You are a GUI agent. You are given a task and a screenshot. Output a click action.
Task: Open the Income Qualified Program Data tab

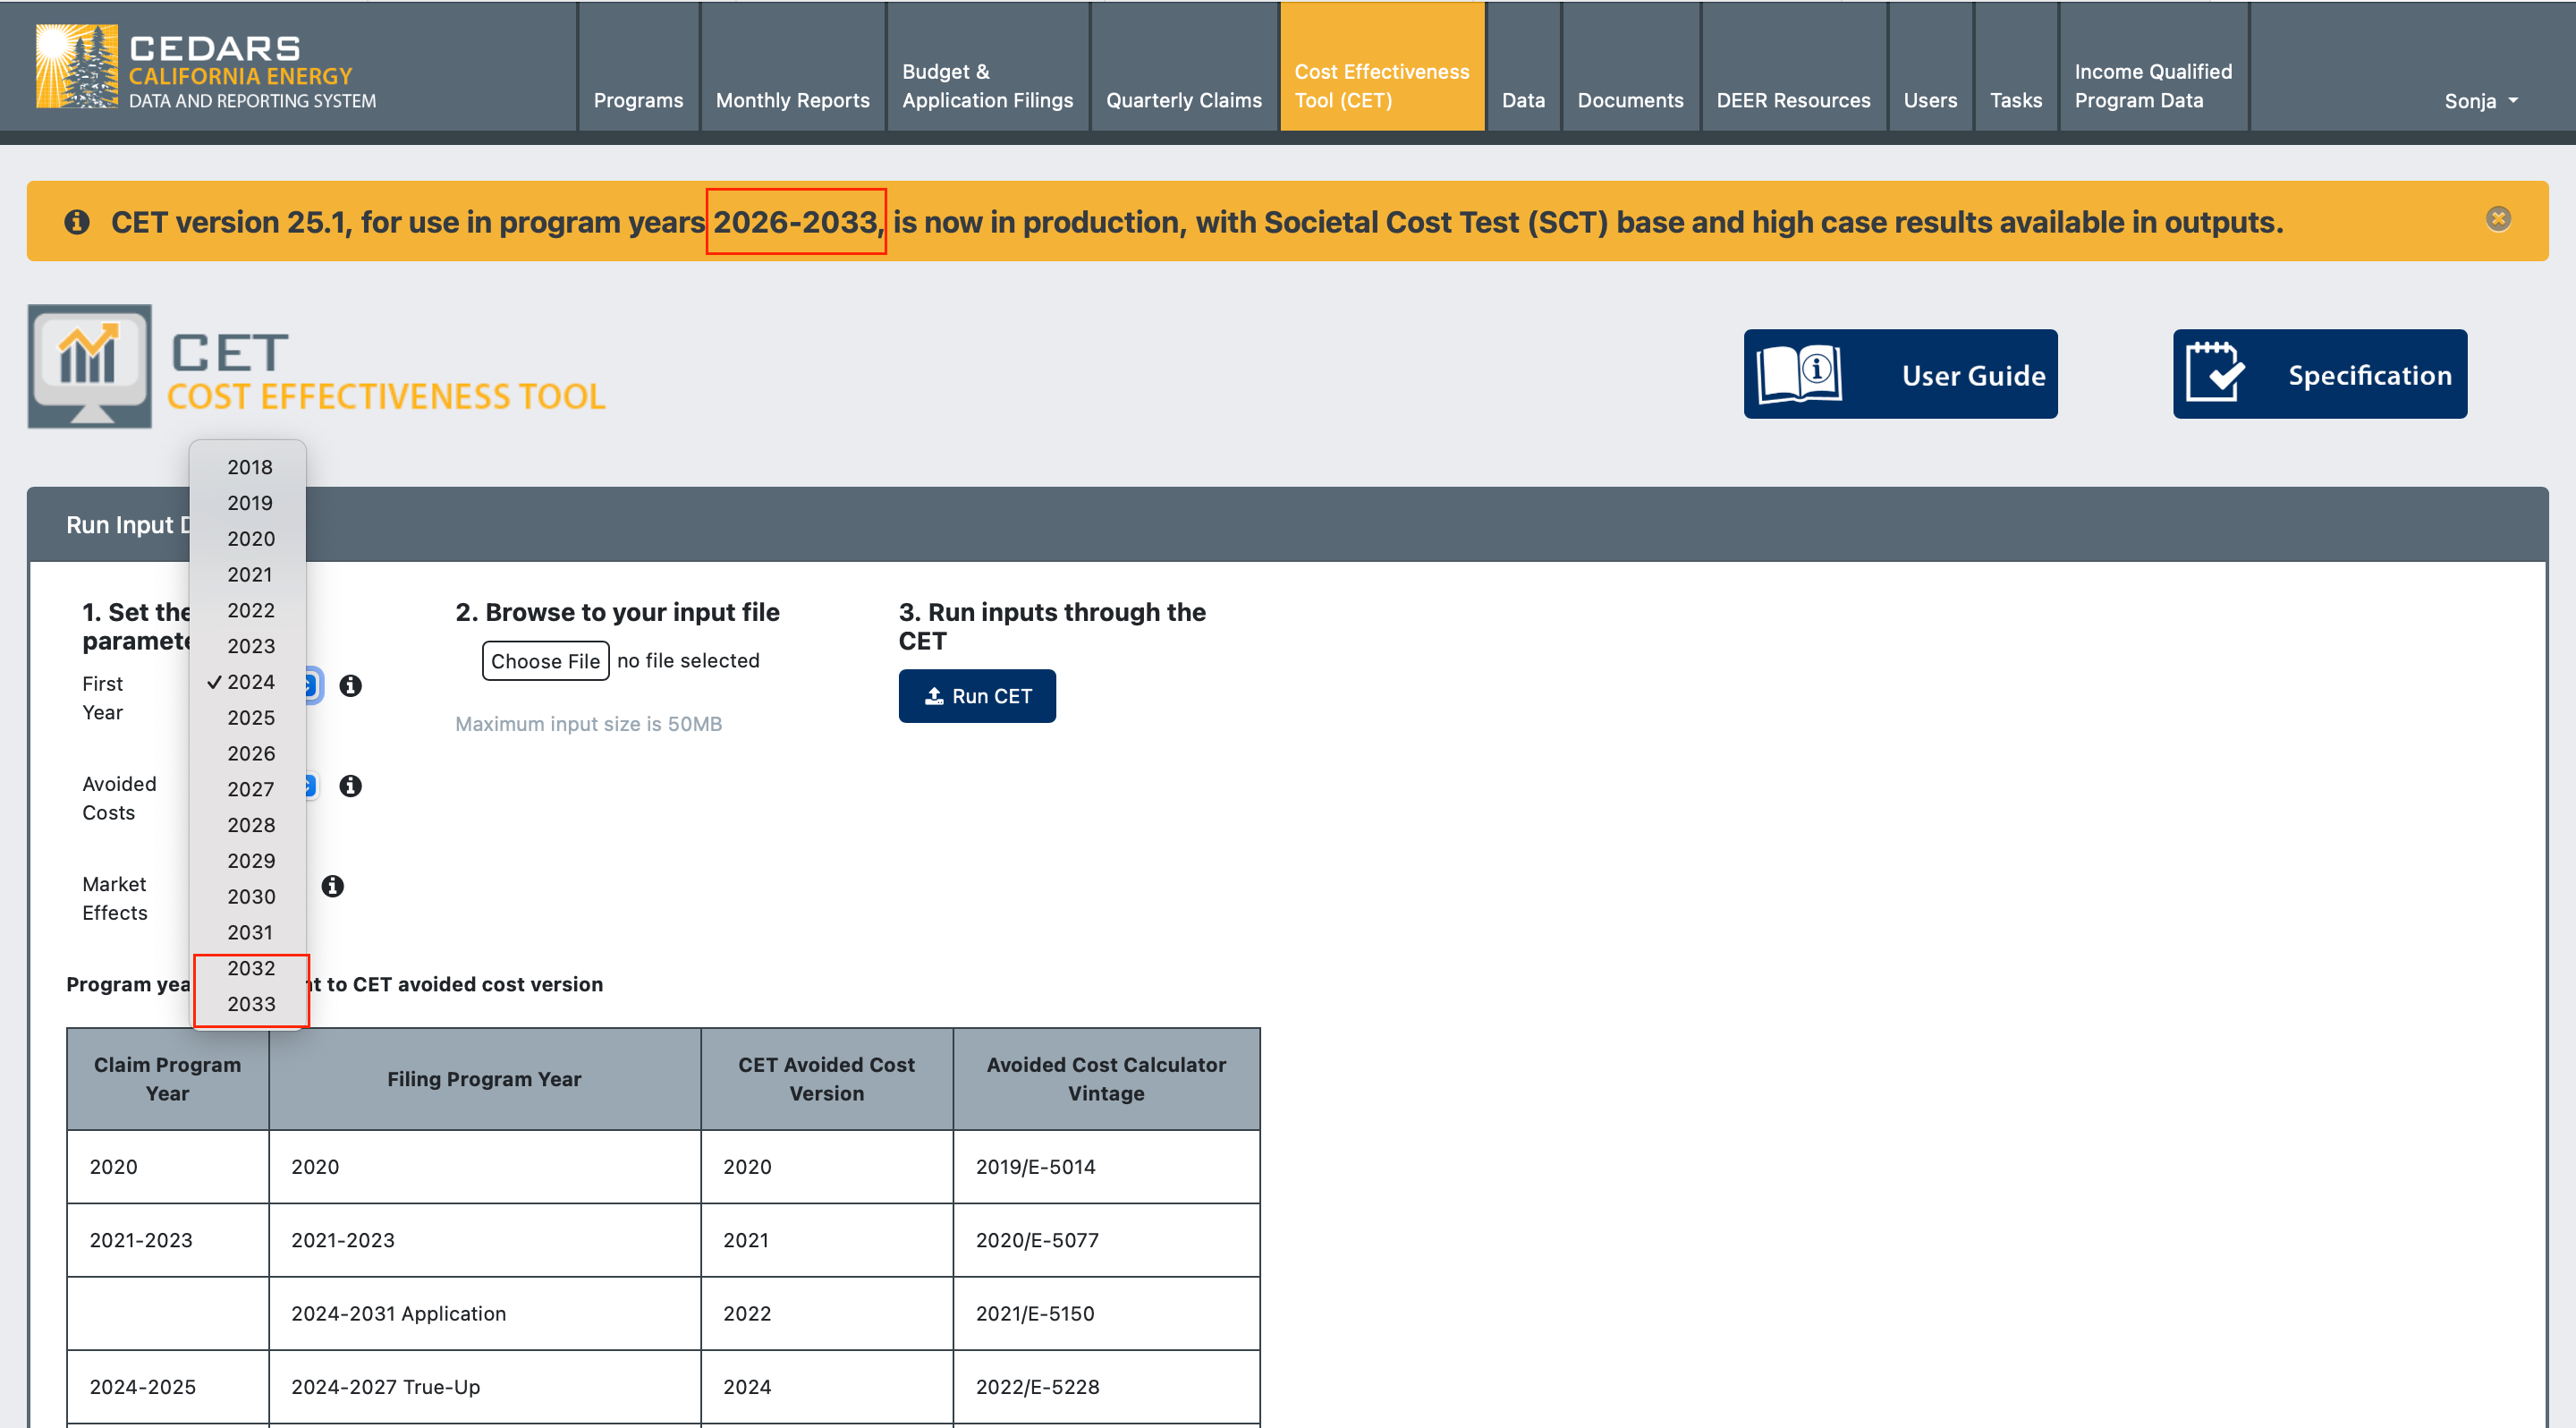[2152, 85]
